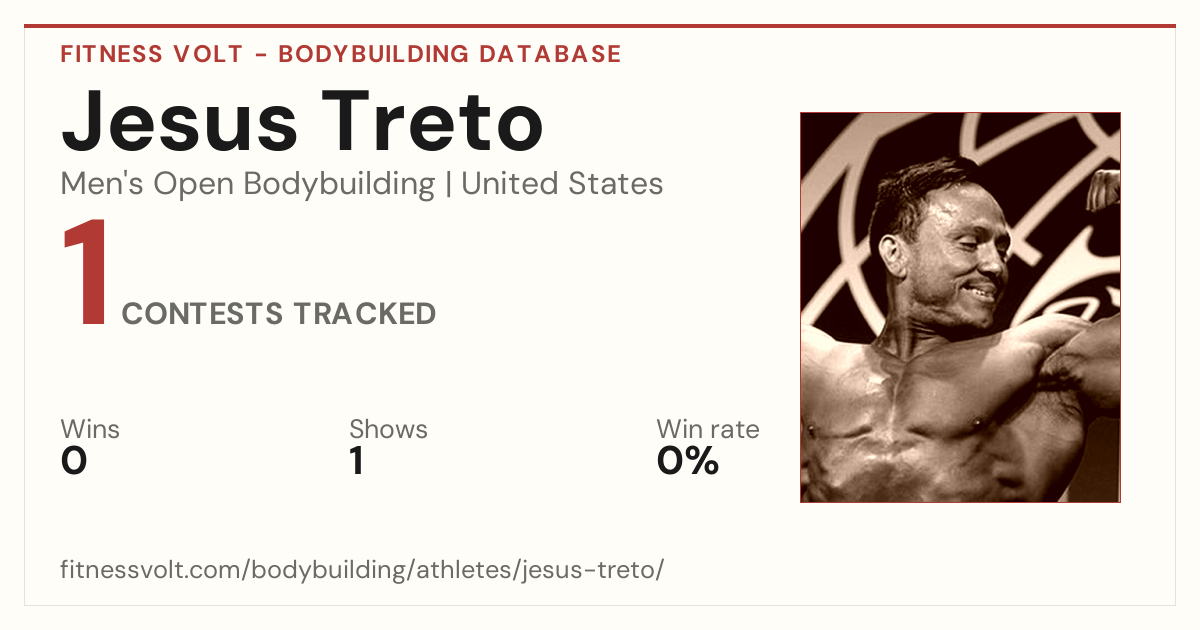Click the Win rate value 0%
This screenshot has width=1200, height=630.
(x=688, y=461)
